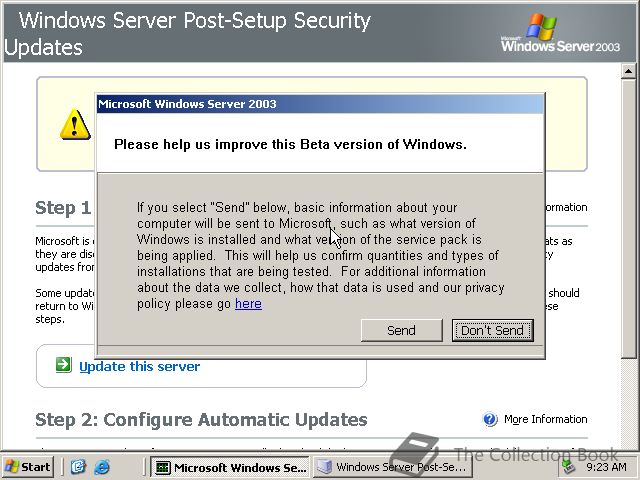
Task: Click the 9:23 AM taskbar clock
Action: click(x=606, y=467)
